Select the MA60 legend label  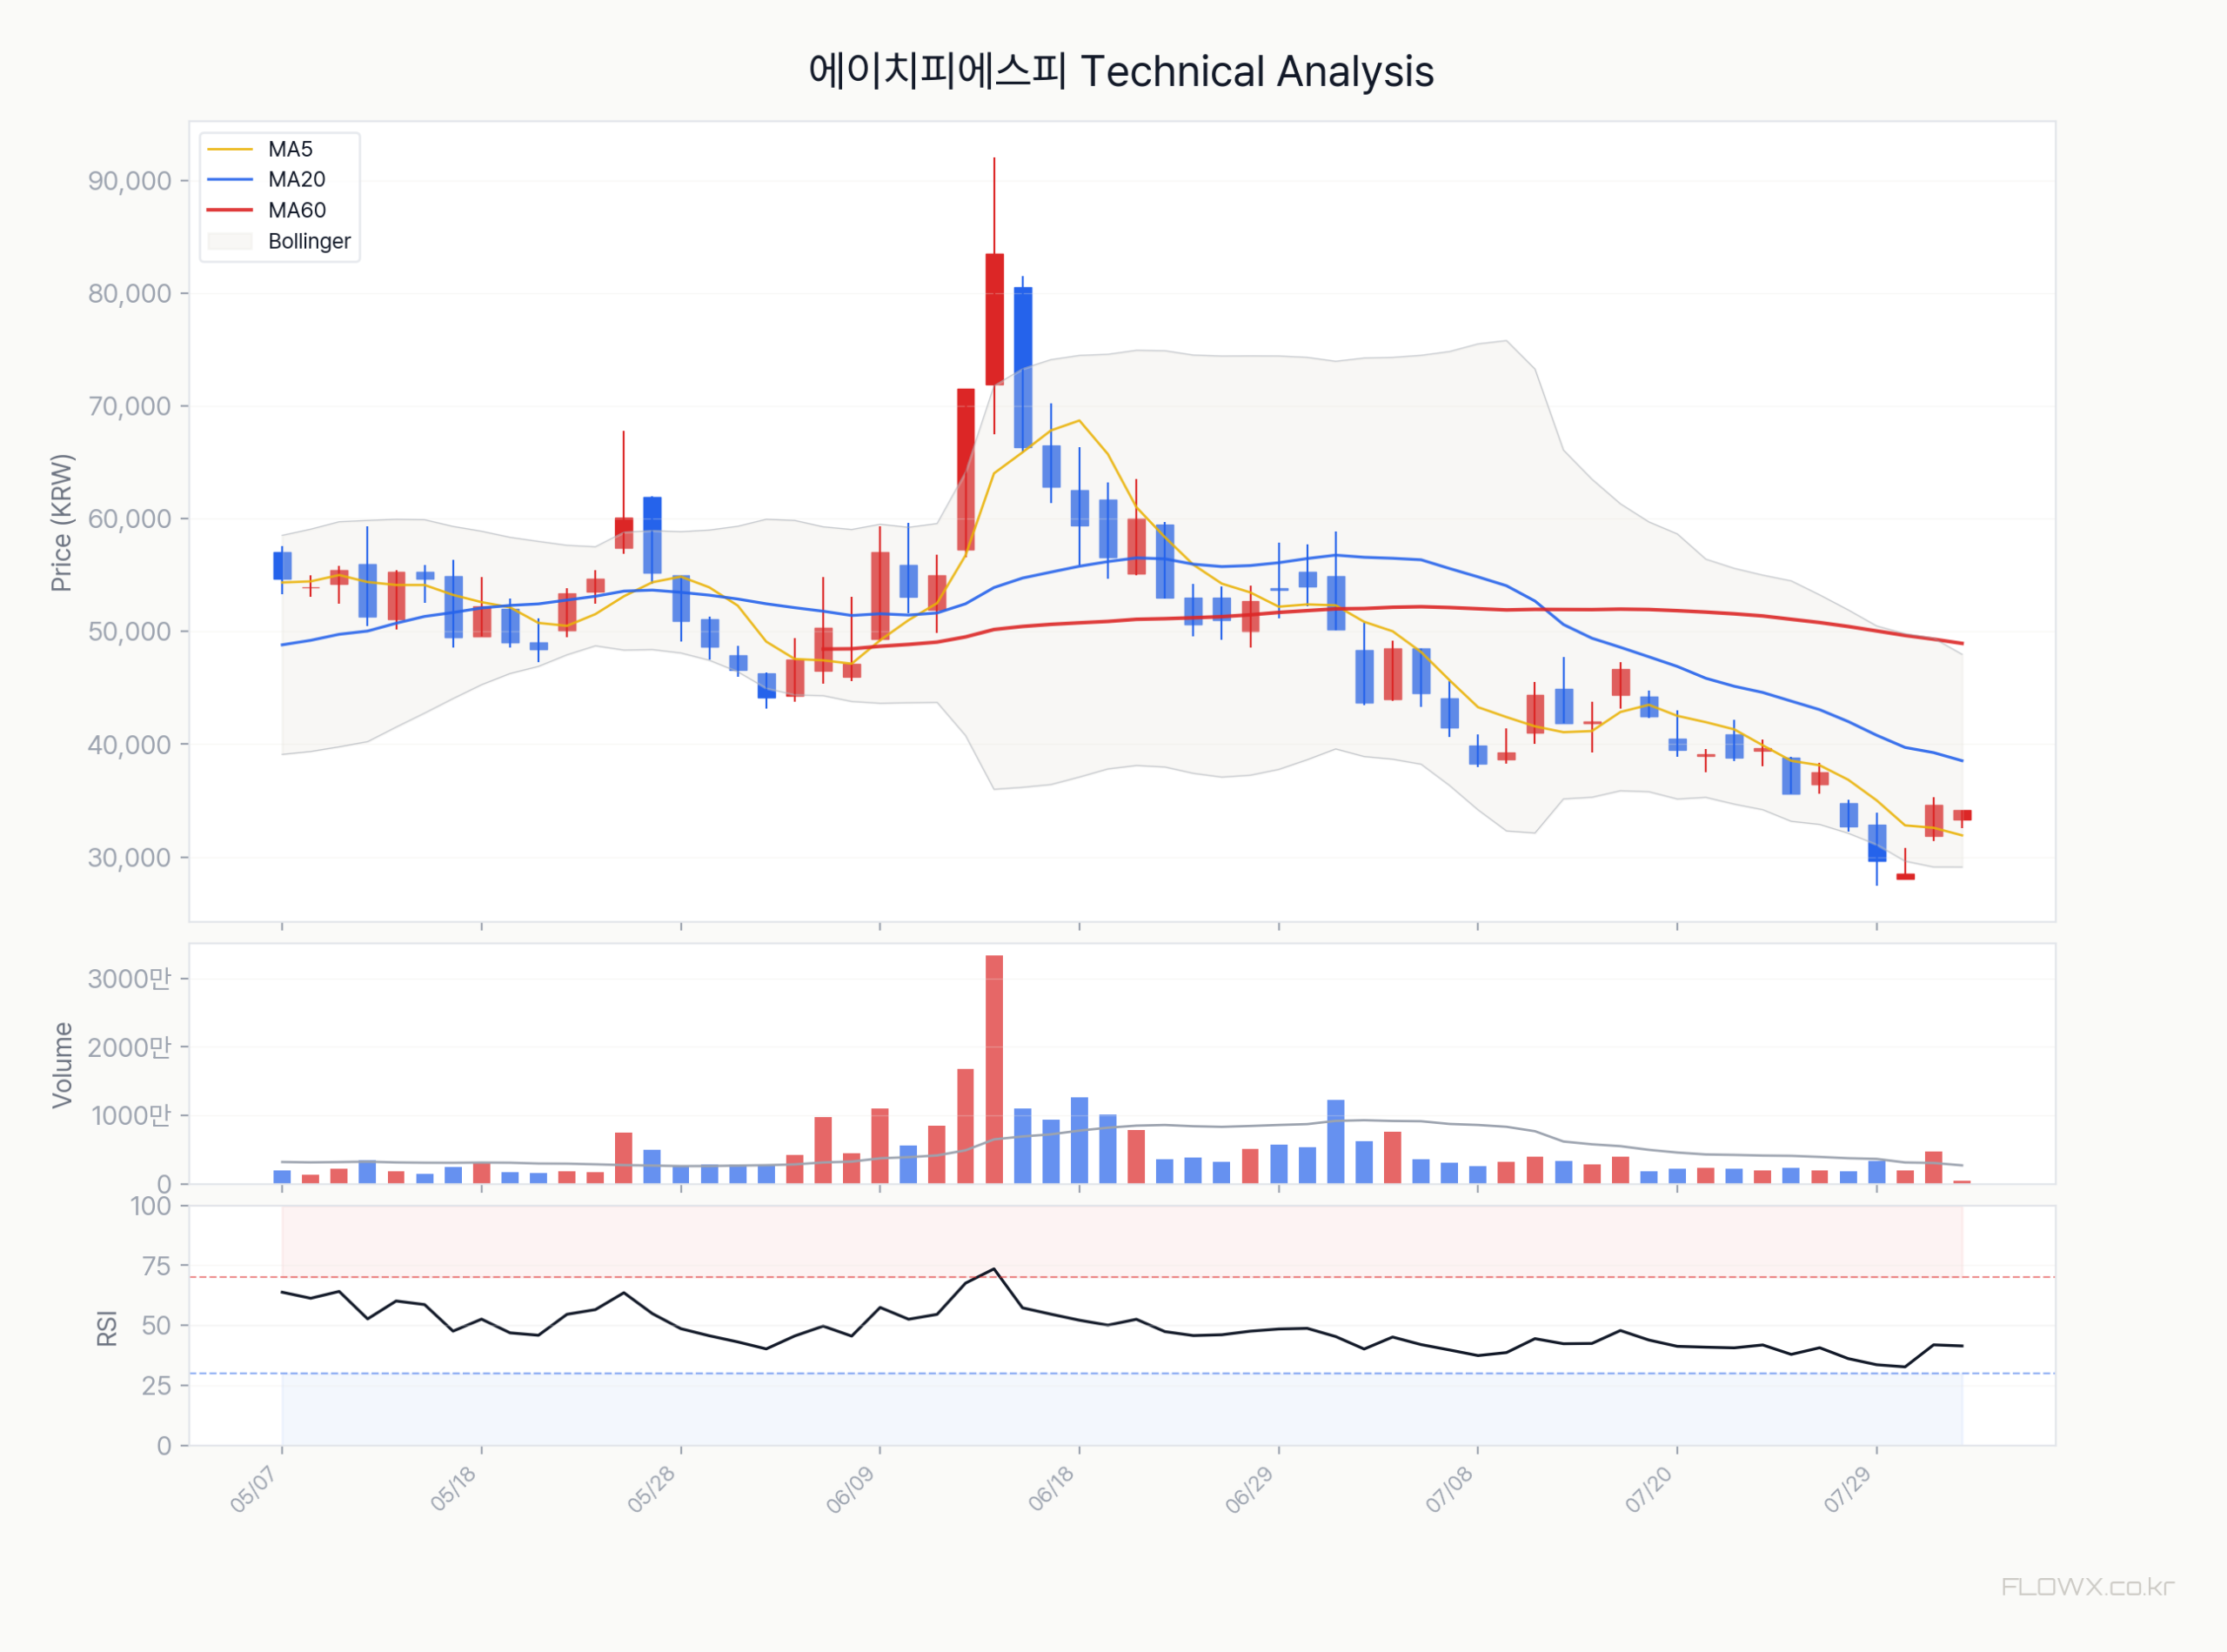click(297, 210)
